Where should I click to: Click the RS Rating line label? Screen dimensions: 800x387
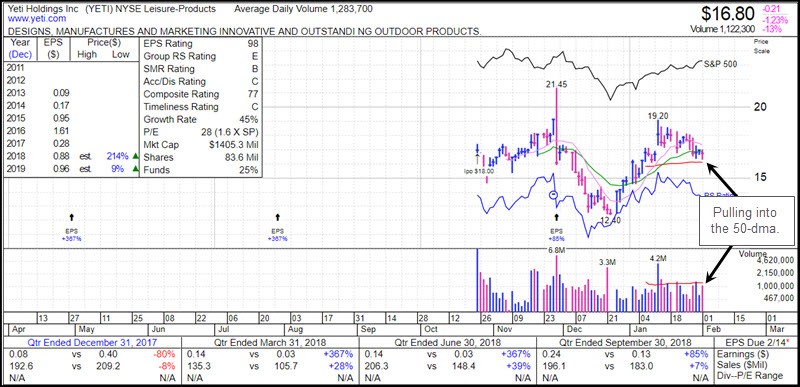[x=720, y=195]
